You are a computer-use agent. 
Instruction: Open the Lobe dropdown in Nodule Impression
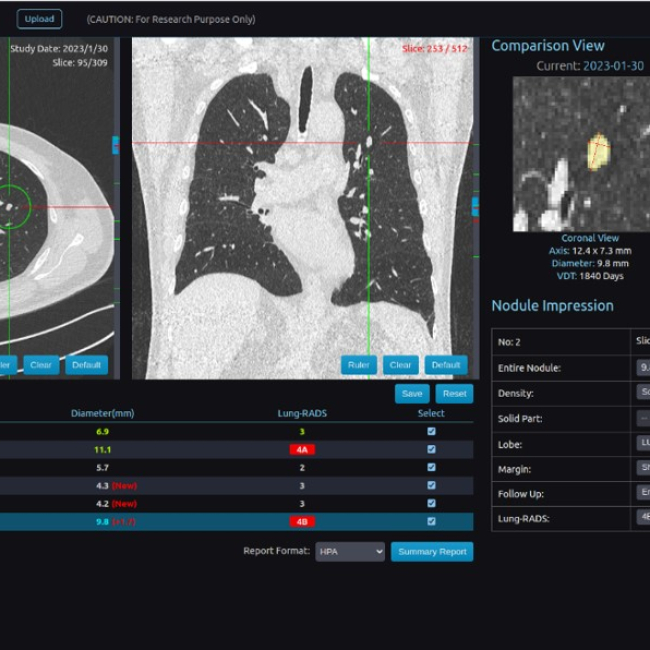643,442
